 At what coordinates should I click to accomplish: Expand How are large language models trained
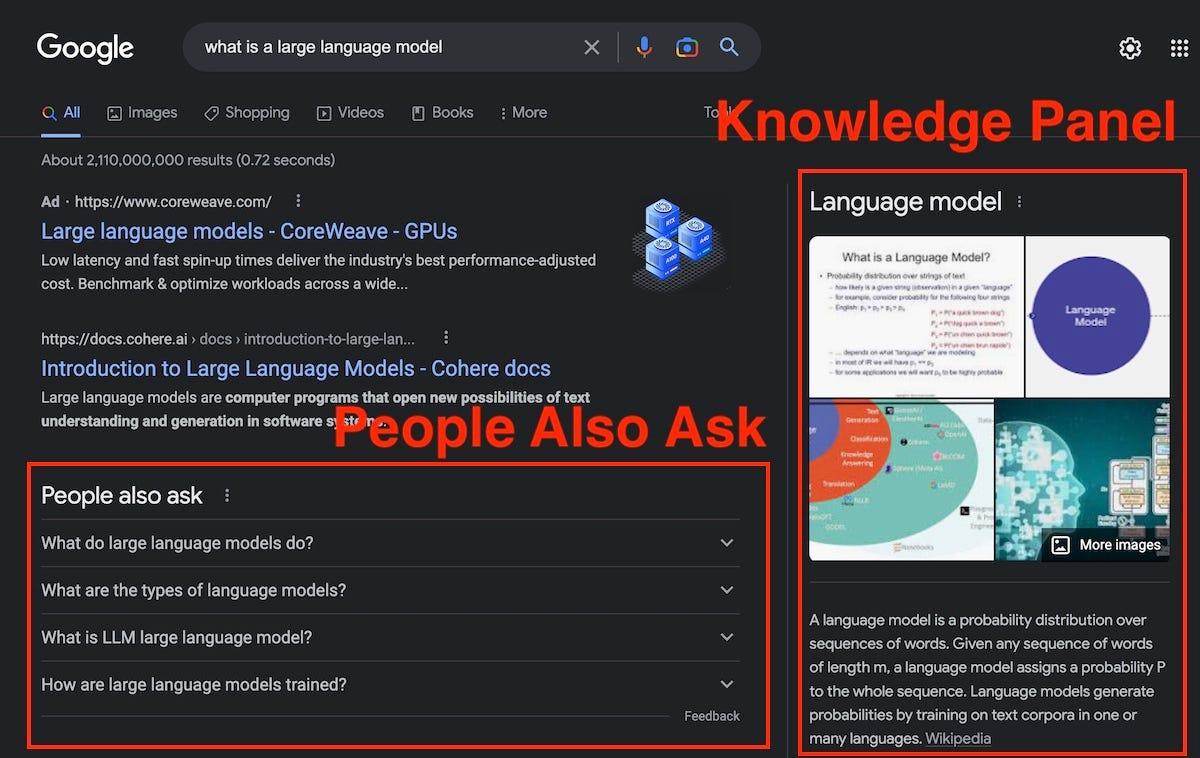coord(390,685)
